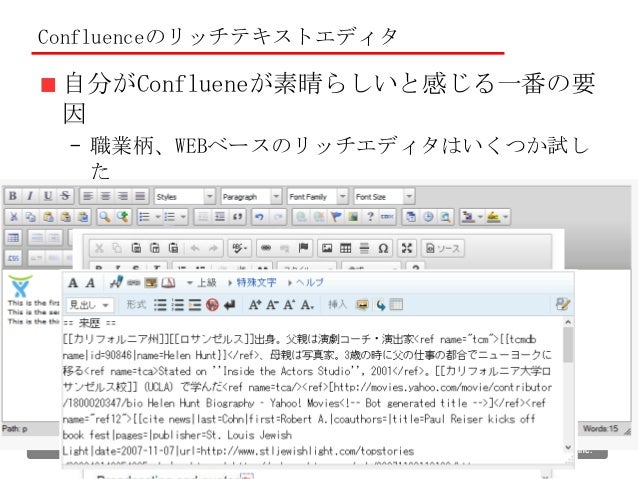
Task: Click the Maximize icon in CKEditor
Action: point(406,248)
